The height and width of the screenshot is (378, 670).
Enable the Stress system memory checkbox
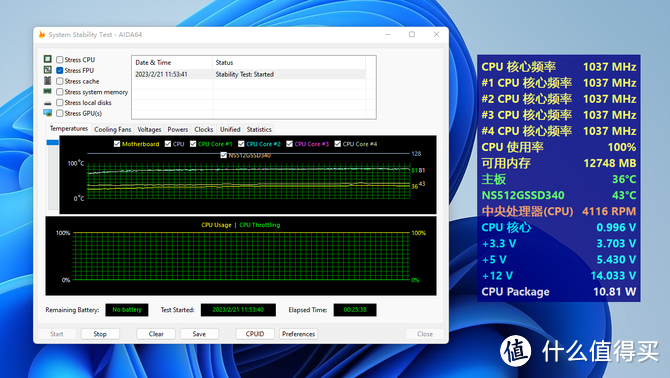point(60,92)
